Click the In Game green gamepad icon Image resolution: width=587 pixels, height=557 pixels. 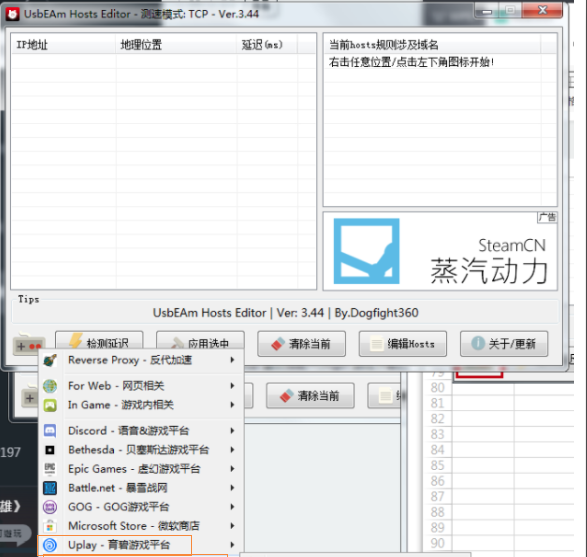tap(50, 405)
